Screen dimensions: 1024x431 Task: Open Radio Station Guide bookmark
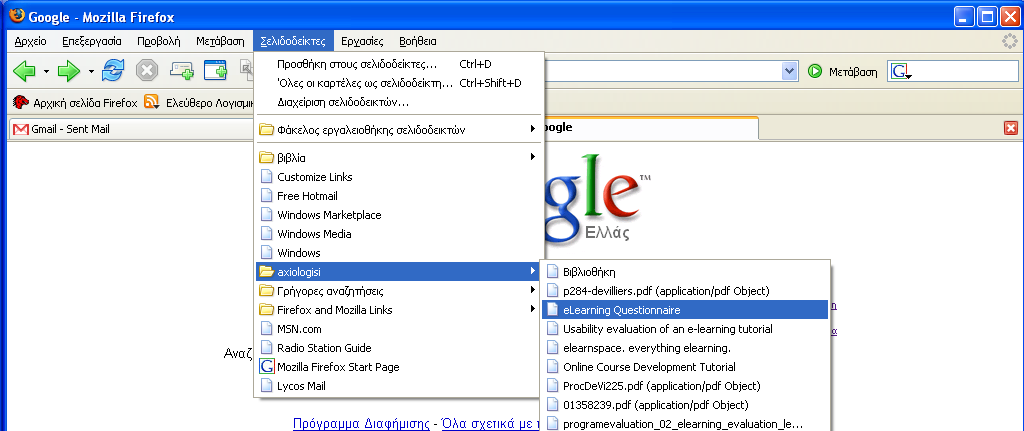click(x=399, y=347)
